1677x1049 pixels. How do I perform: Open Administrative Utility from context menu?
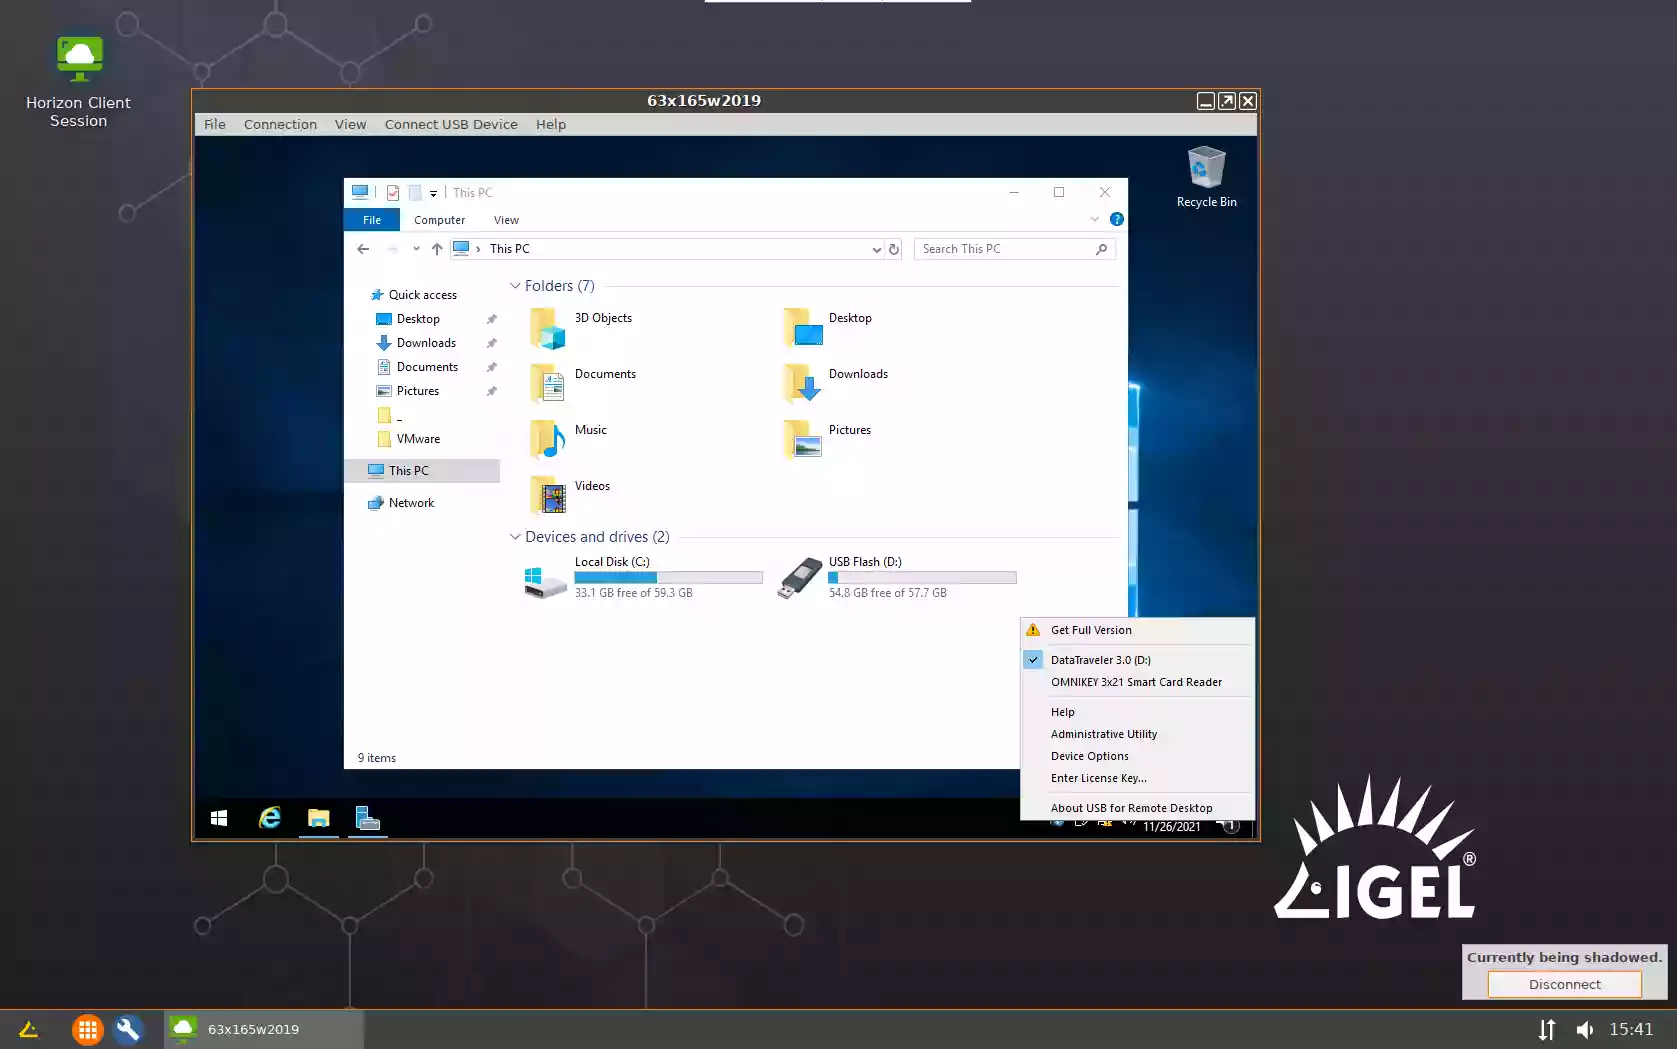click(1138, 734)
